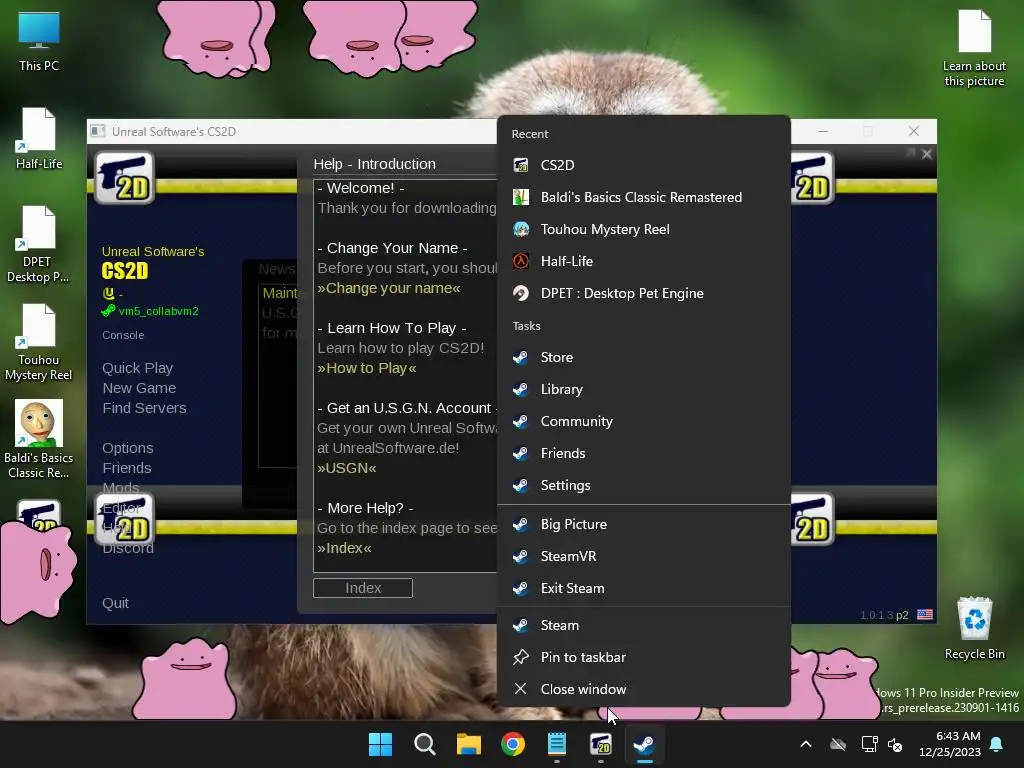The height and width of the screenshot is (768, 1024).
Task: Select Pin to taskbar
Action: tap(643, 658)
